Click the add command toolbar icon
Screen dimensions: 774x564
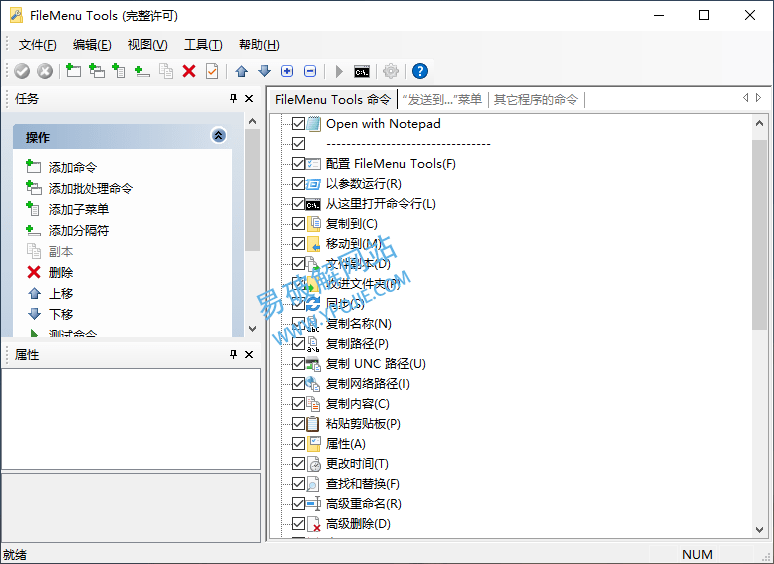click(x=74, y=71)
